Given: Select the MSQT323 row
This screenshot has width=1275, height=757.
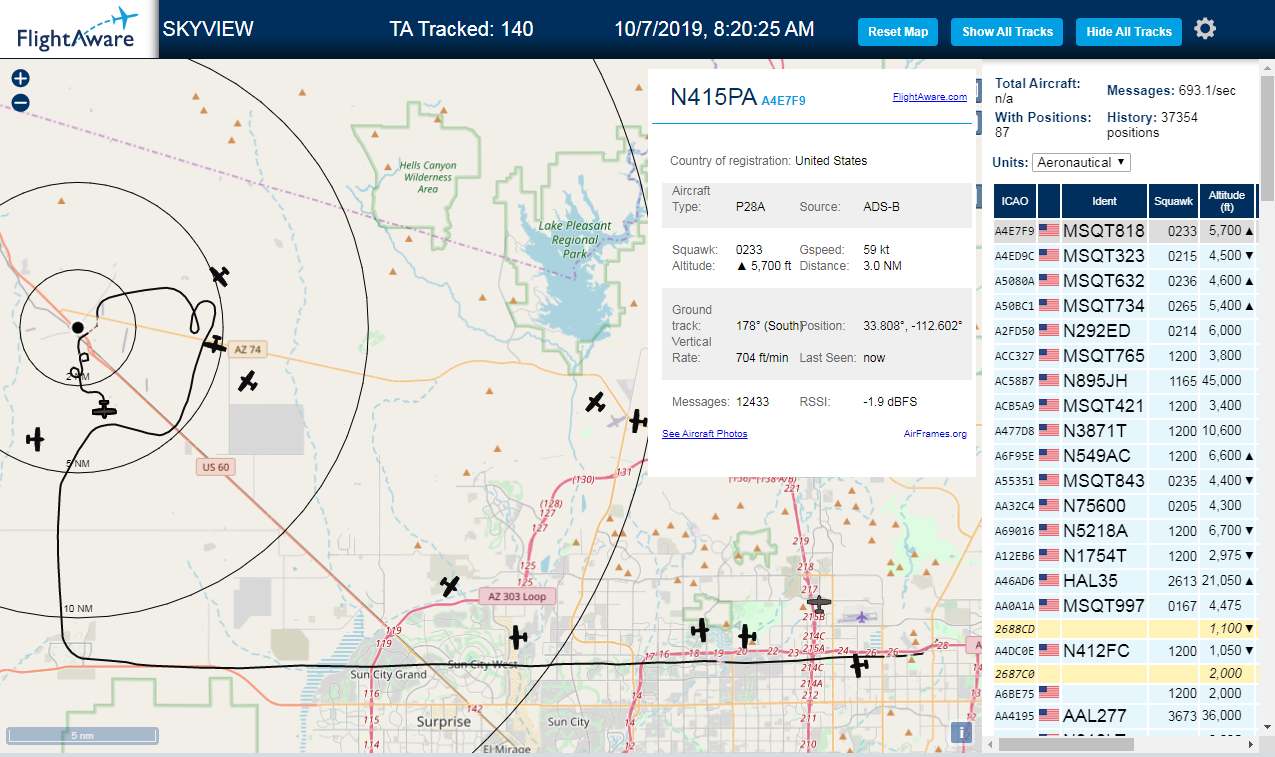Looking at the screenshot, I should point(1124,255).
